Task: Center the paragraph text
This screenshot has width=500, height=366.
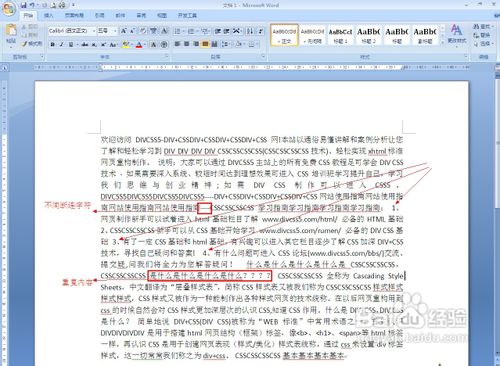Action: point(187,44)
